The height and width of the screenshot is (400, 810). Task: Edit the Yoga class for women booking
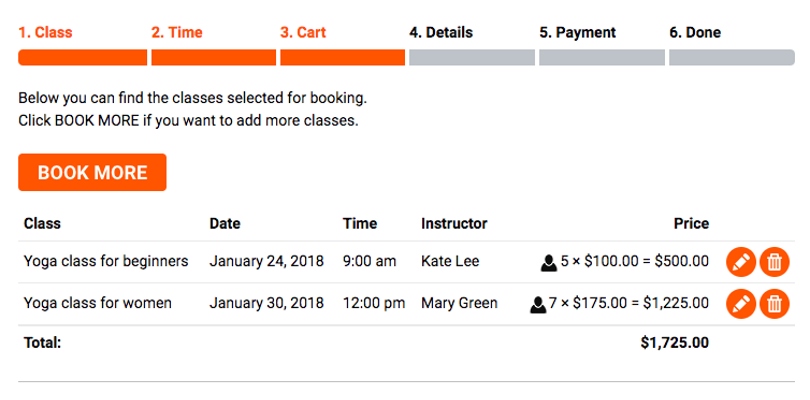(x=740, y=303)
